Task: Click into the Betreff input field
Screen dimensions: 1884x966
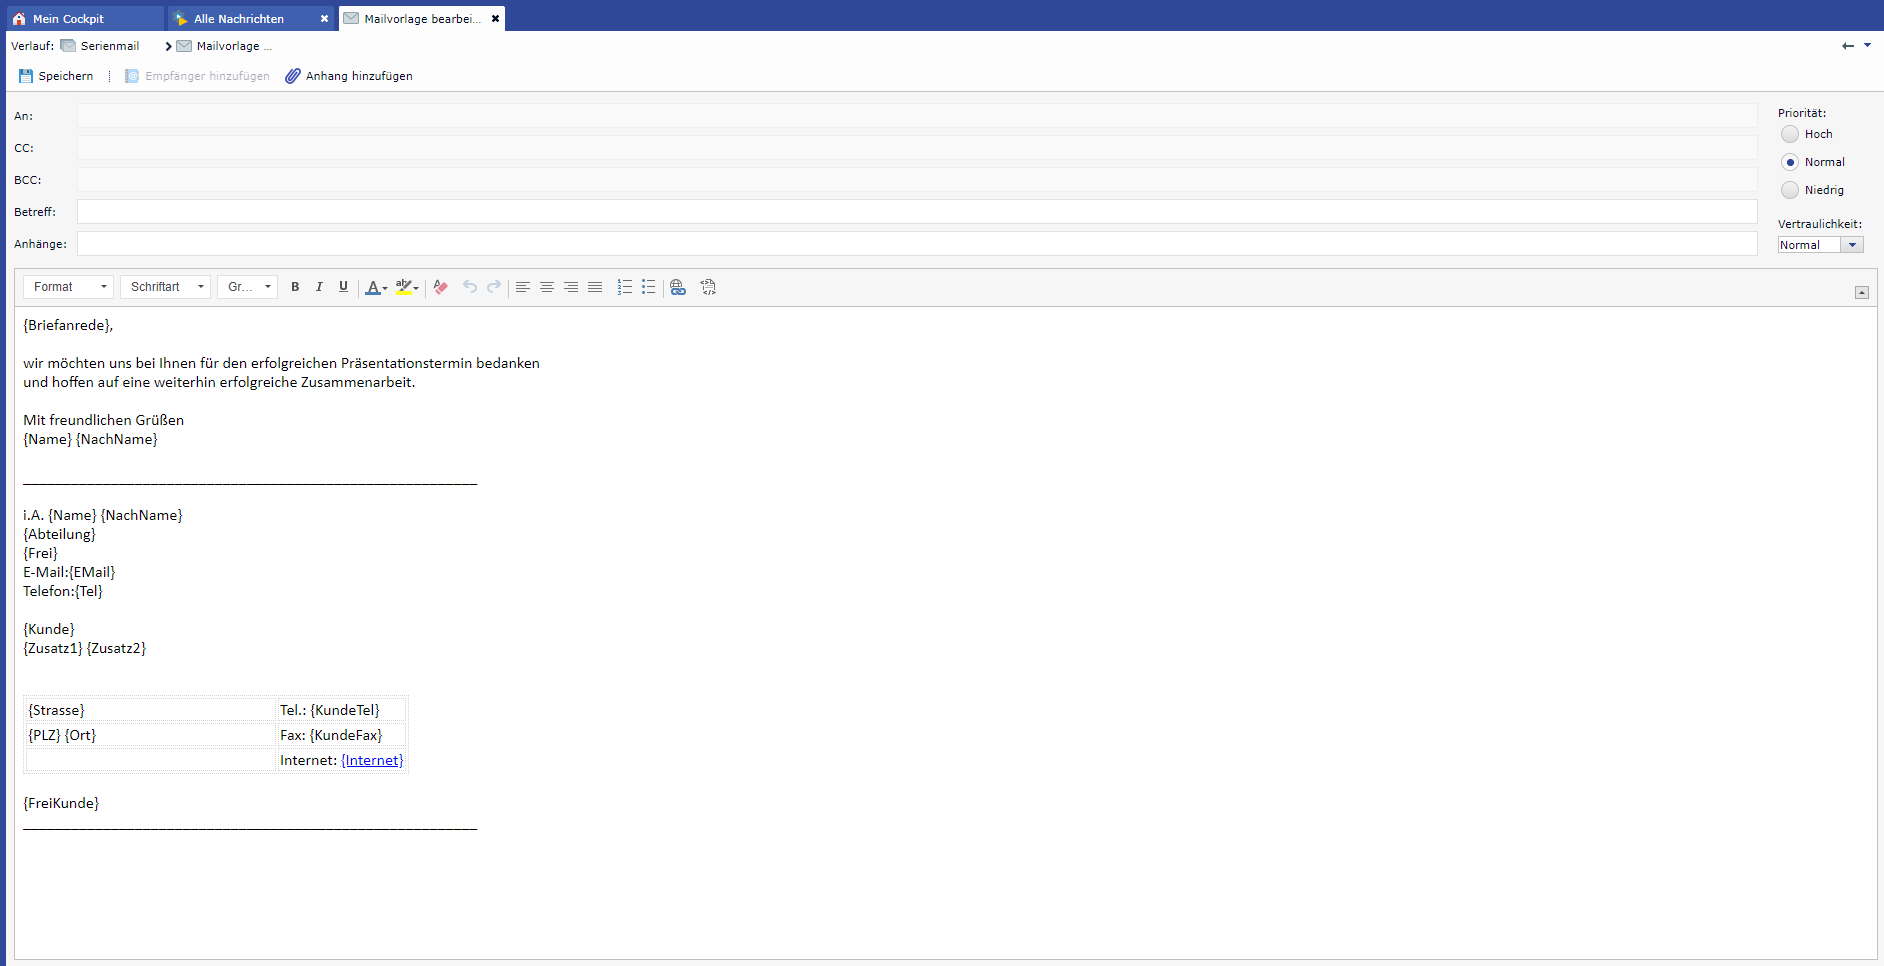Action: click(916, 212)
